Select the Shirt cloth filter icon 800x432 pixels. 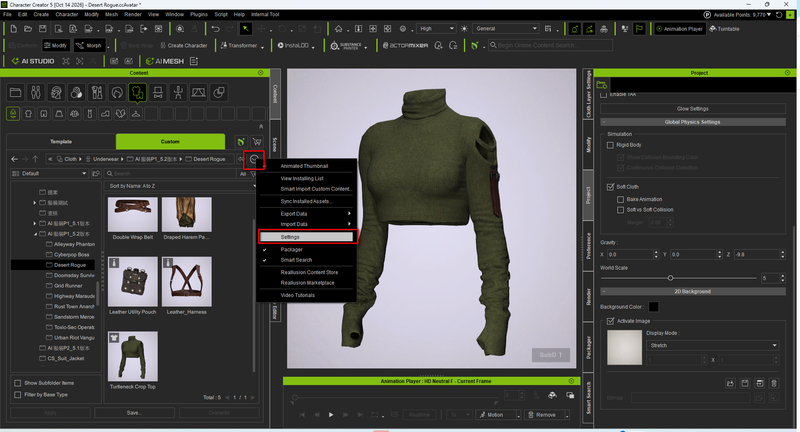coord(29,114)
